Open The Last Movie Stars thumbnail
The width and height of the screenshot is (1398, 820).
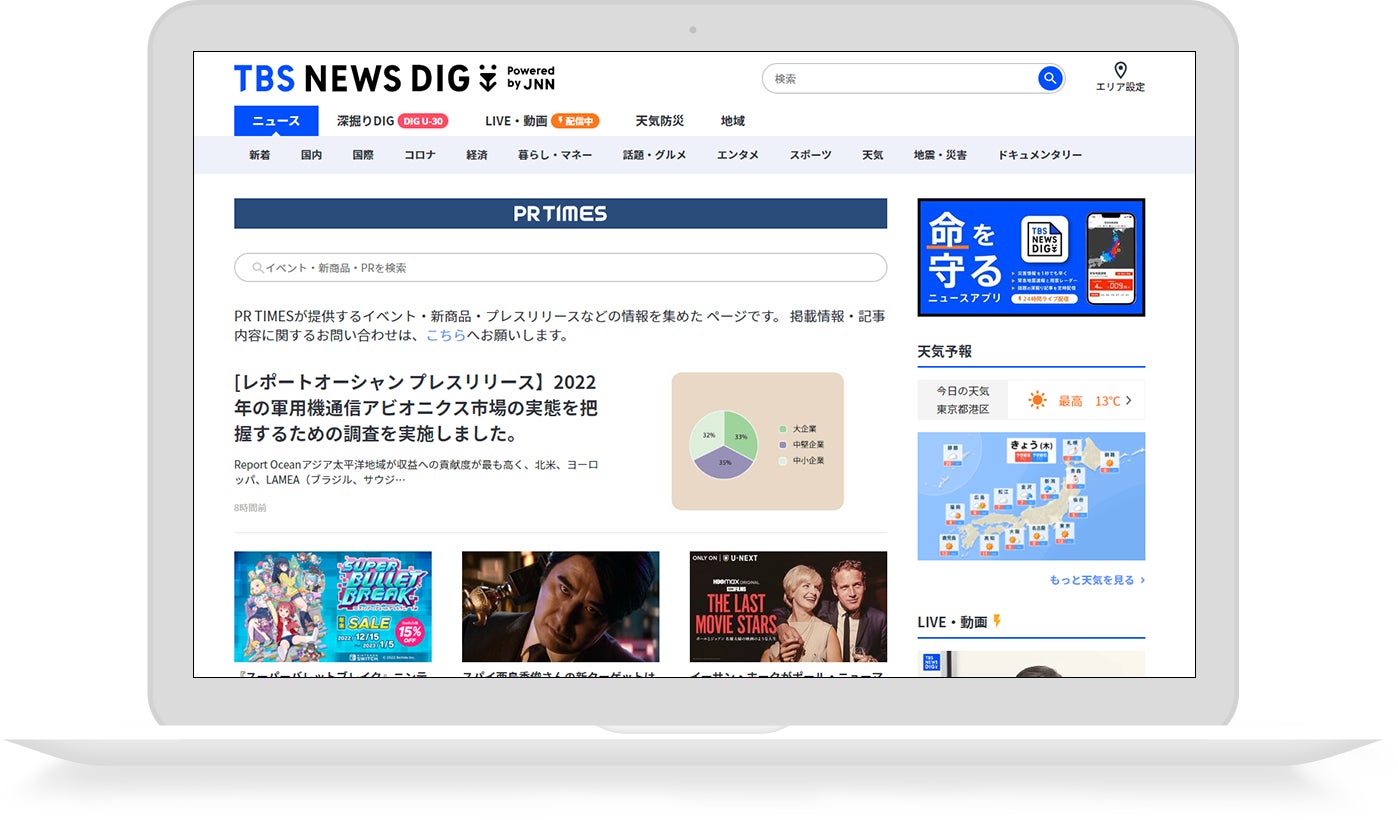pyautogui.click(x=788, y=606)
